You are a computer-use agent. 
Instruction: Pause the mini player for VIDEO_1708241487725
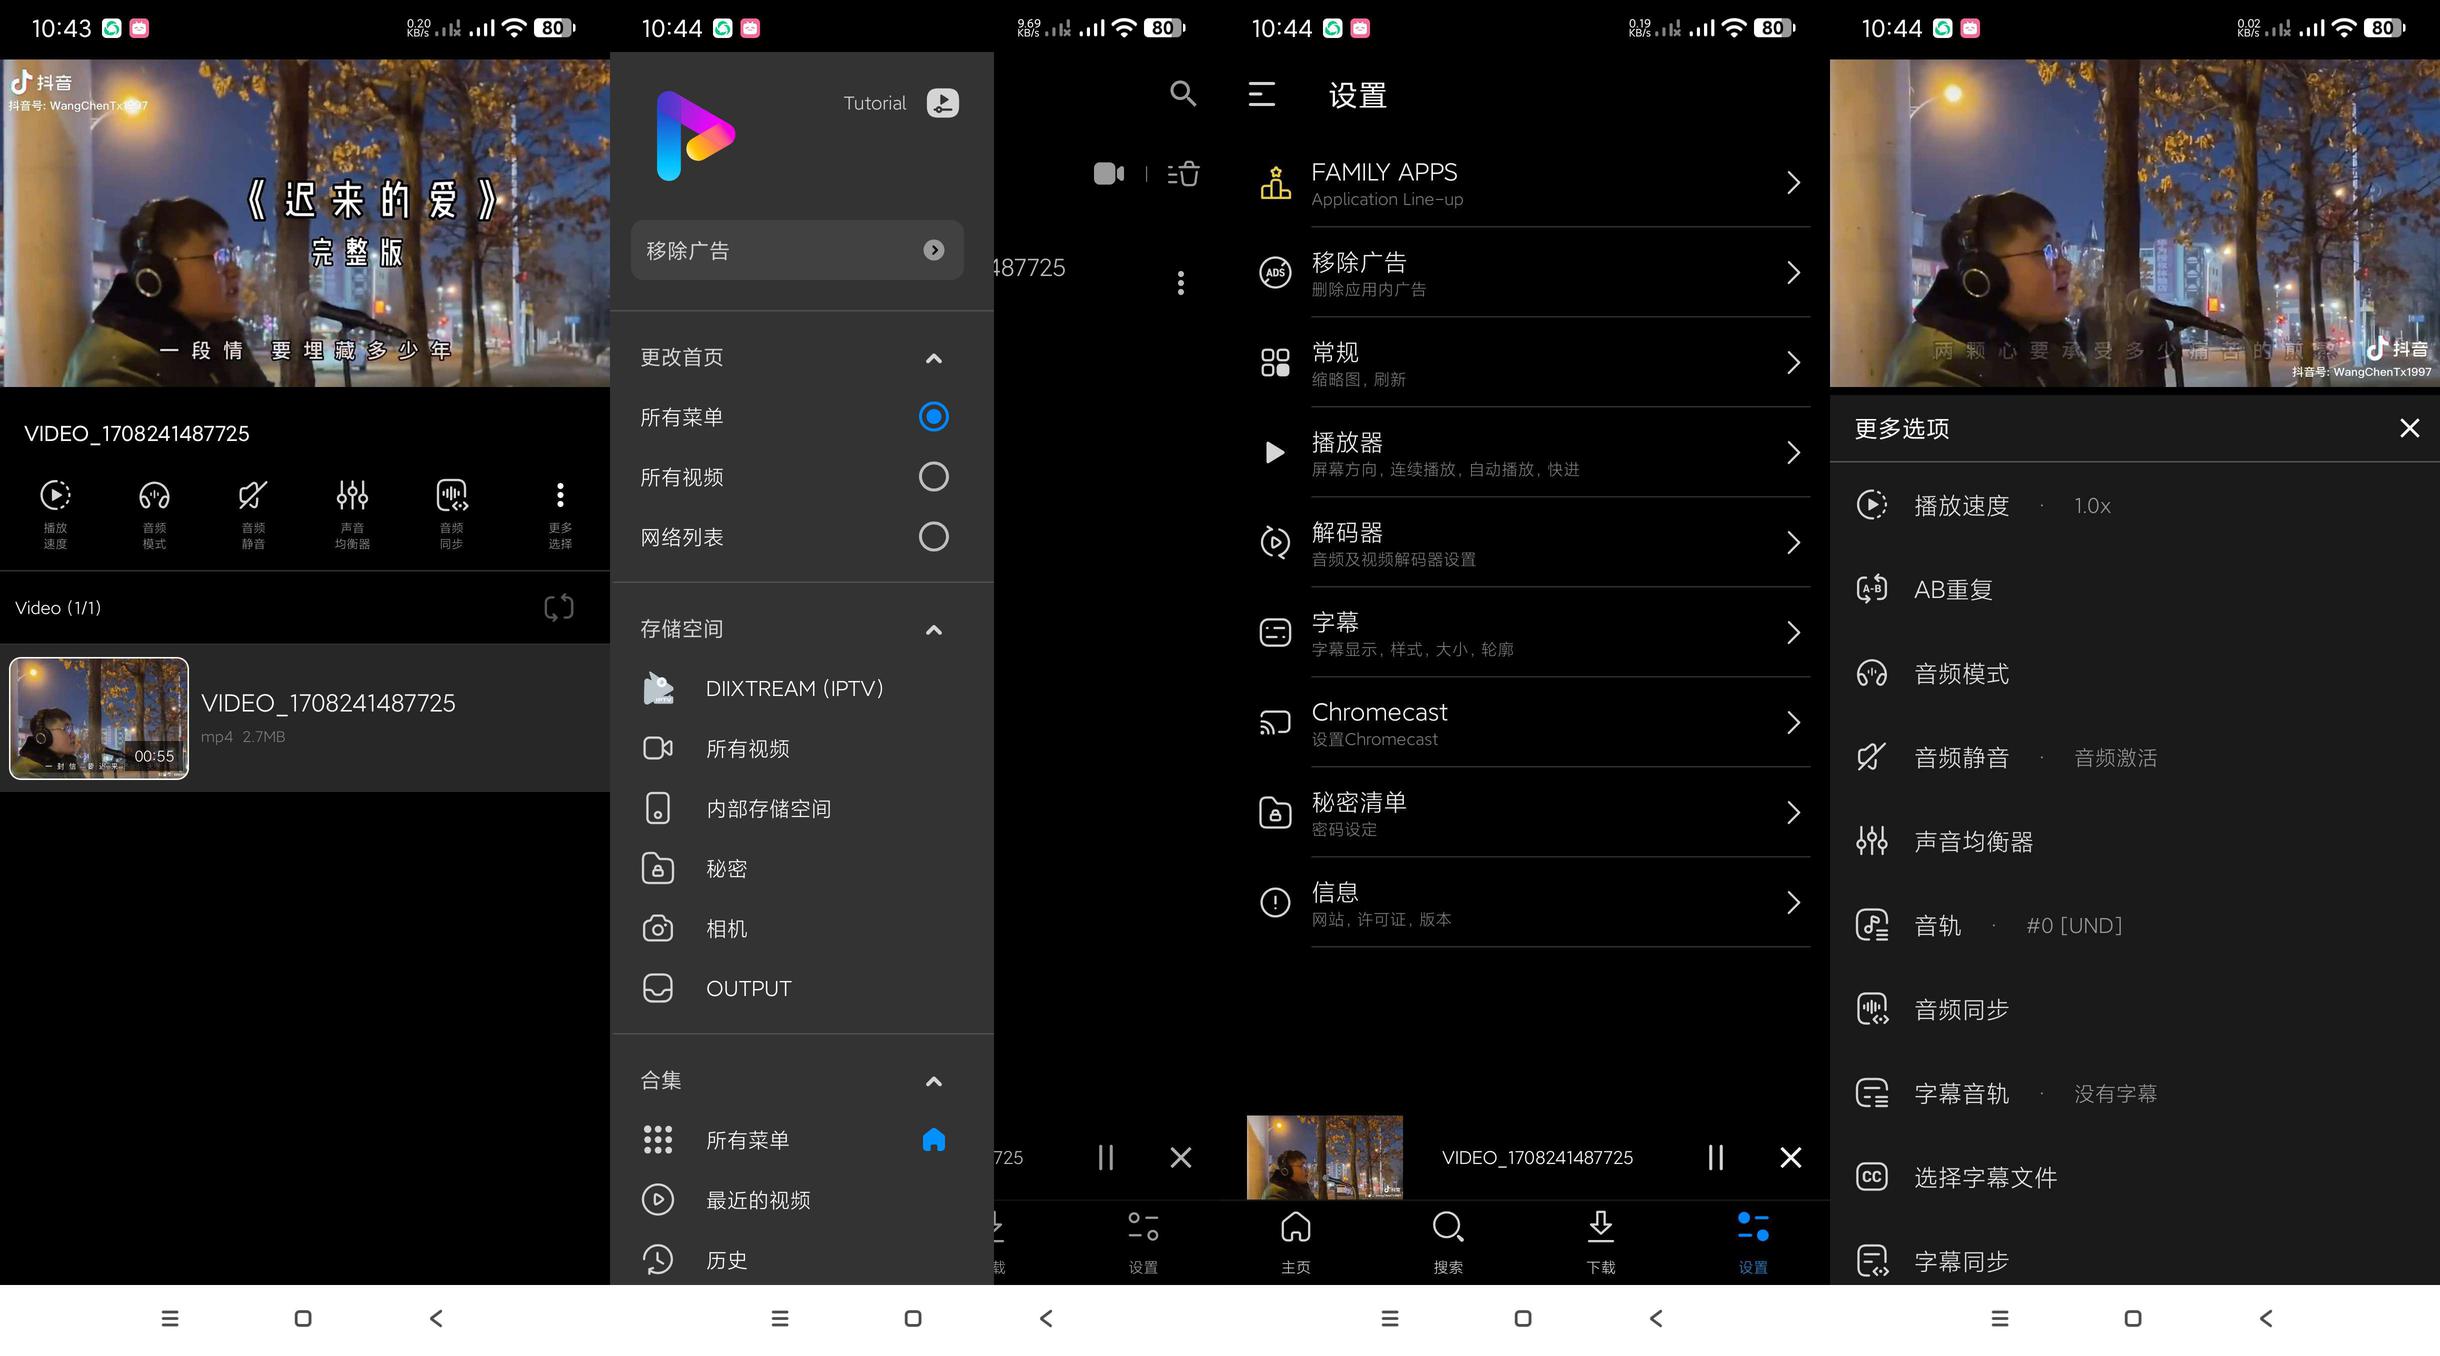tap(1715, 1157)
